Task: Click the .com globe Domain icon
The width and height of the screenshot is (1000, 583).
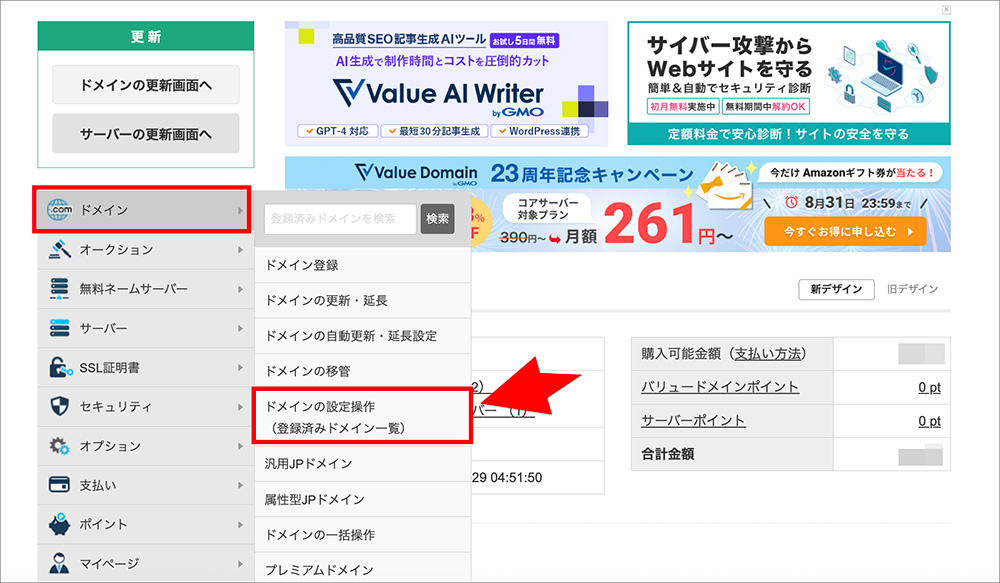Action: (59, 210)
